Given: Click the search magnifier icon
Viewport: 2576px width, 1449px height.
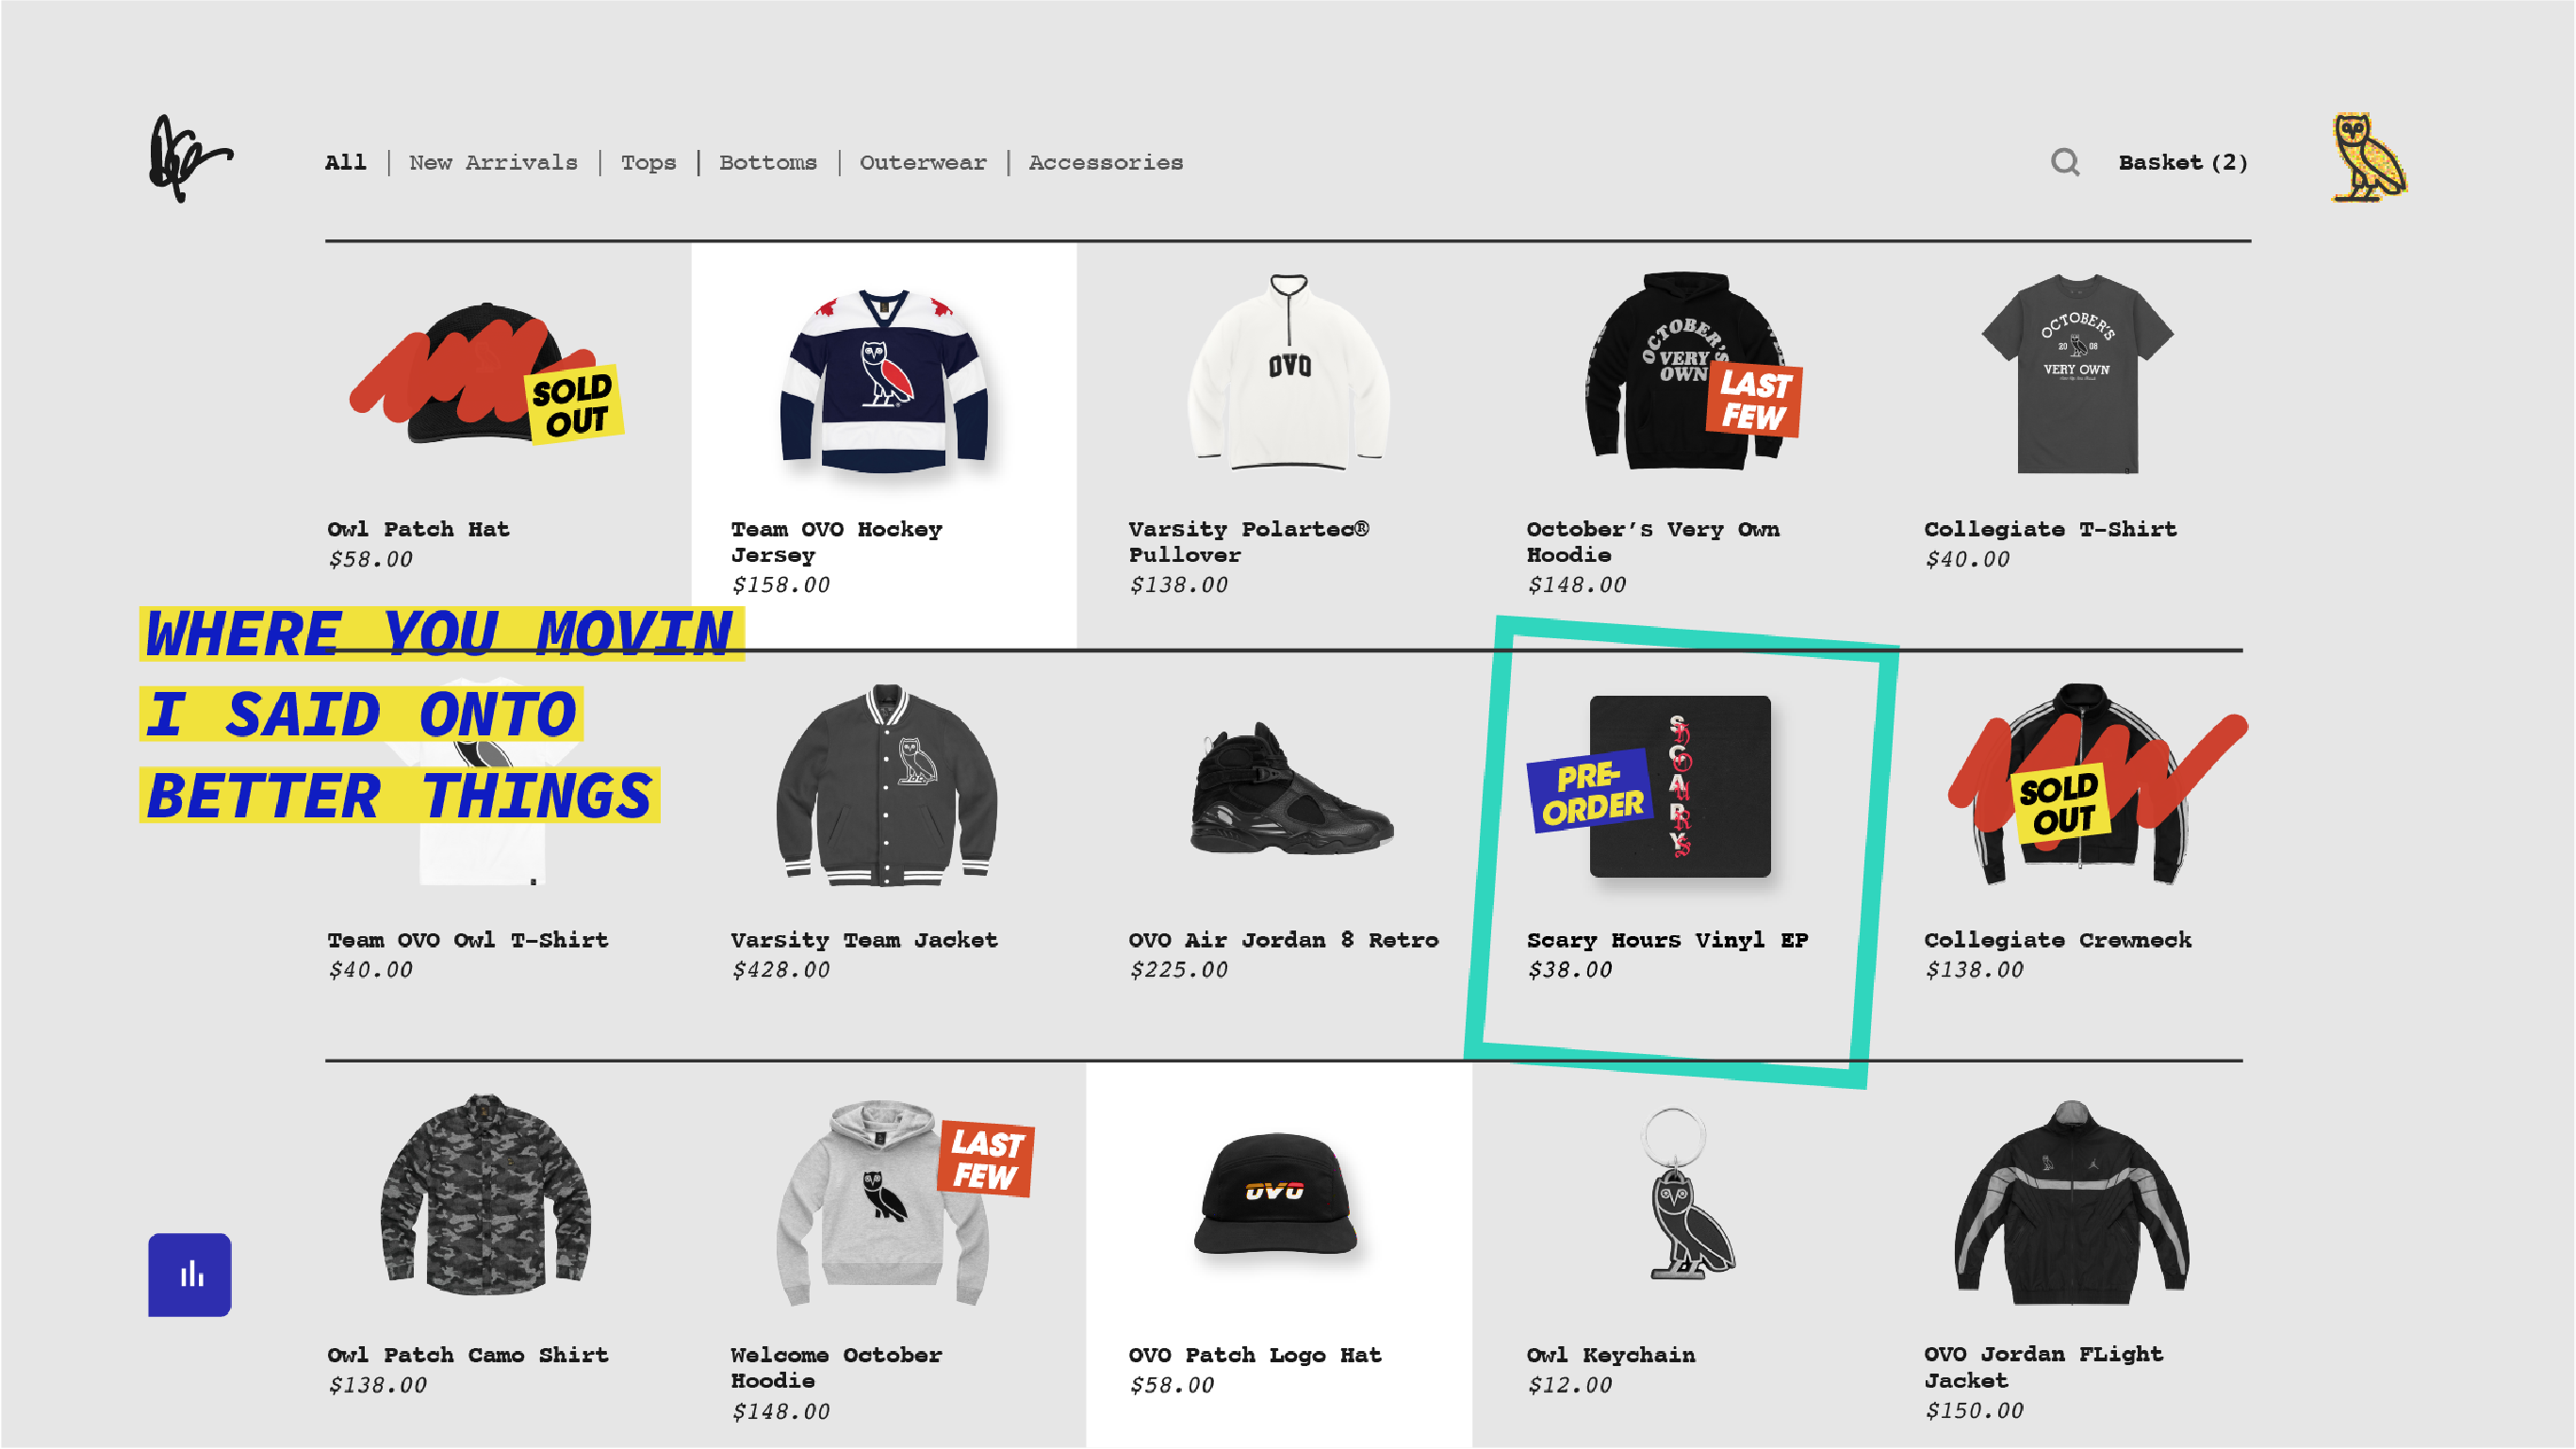Looking at the screenshot, I should pos(2065,162).
